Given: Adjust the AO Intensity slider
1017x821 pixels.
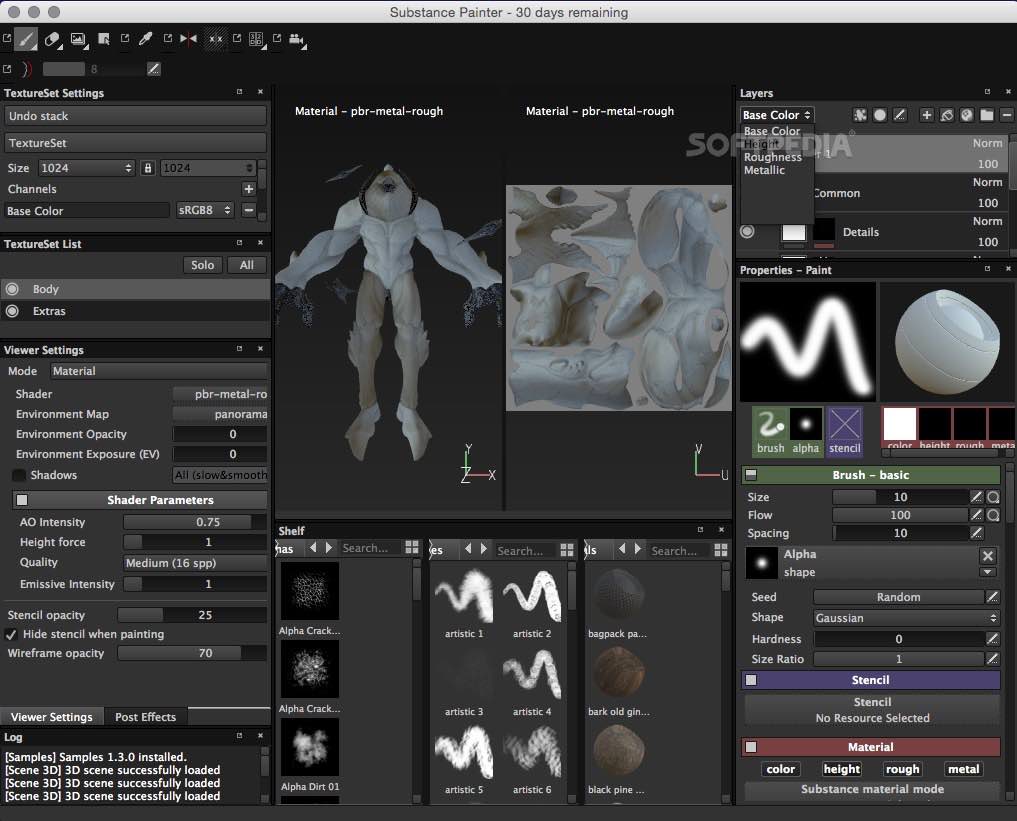Looking at the screenshot, I should point(195,522).
